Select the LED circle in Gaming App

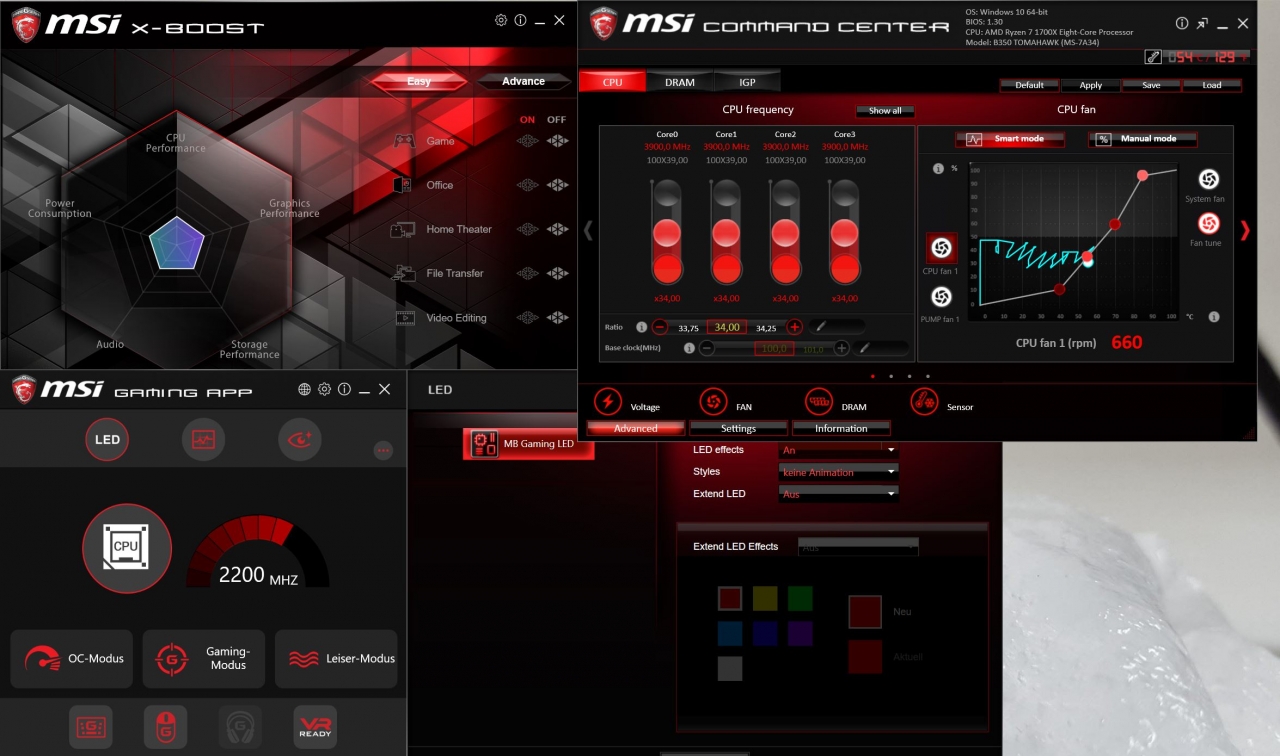click(107, 439)
